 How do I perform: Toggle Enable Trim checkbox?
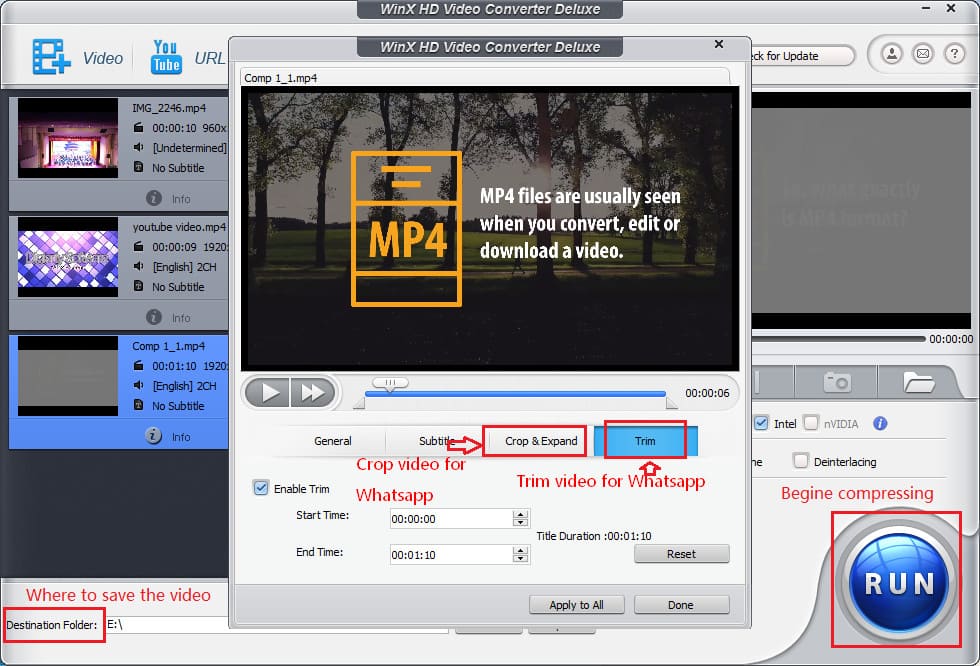[x=261, y=488]
